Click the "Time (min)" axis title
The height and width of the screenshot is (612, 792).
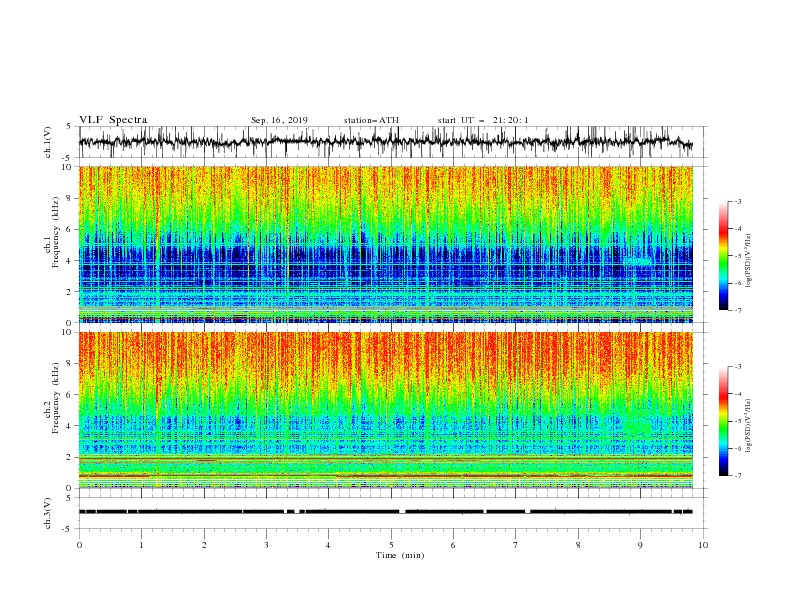point(400,555)
